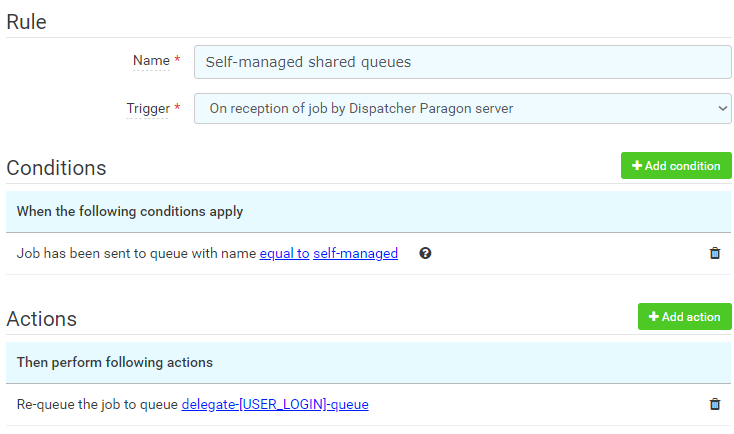Edit the 'self-managed' queue name value

point(355,254)
